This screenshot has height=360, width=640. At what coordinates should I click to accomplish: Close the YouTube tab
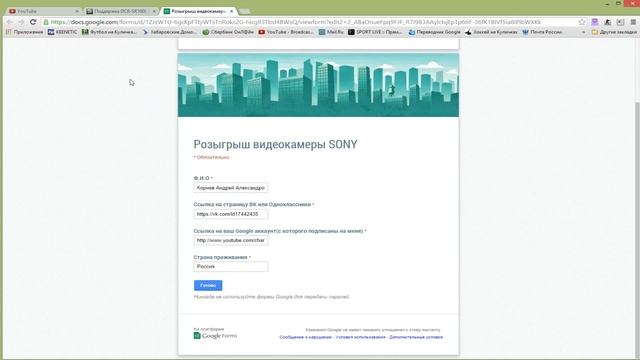77,11
